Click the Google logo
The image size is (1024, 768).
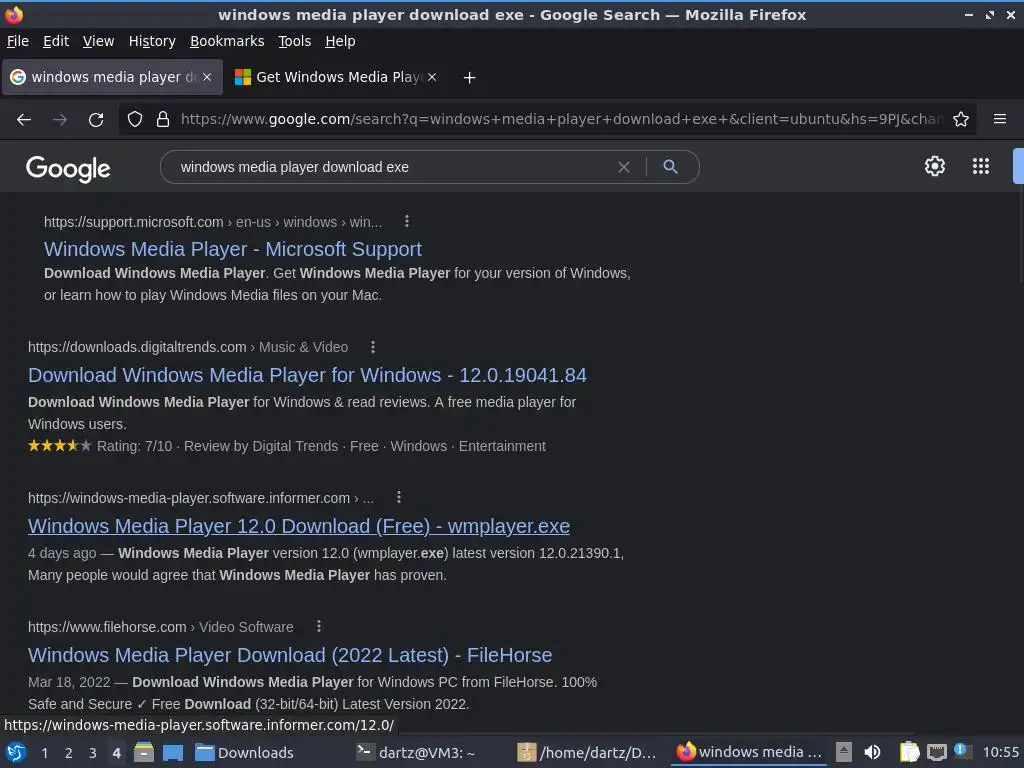pos(68,168)
